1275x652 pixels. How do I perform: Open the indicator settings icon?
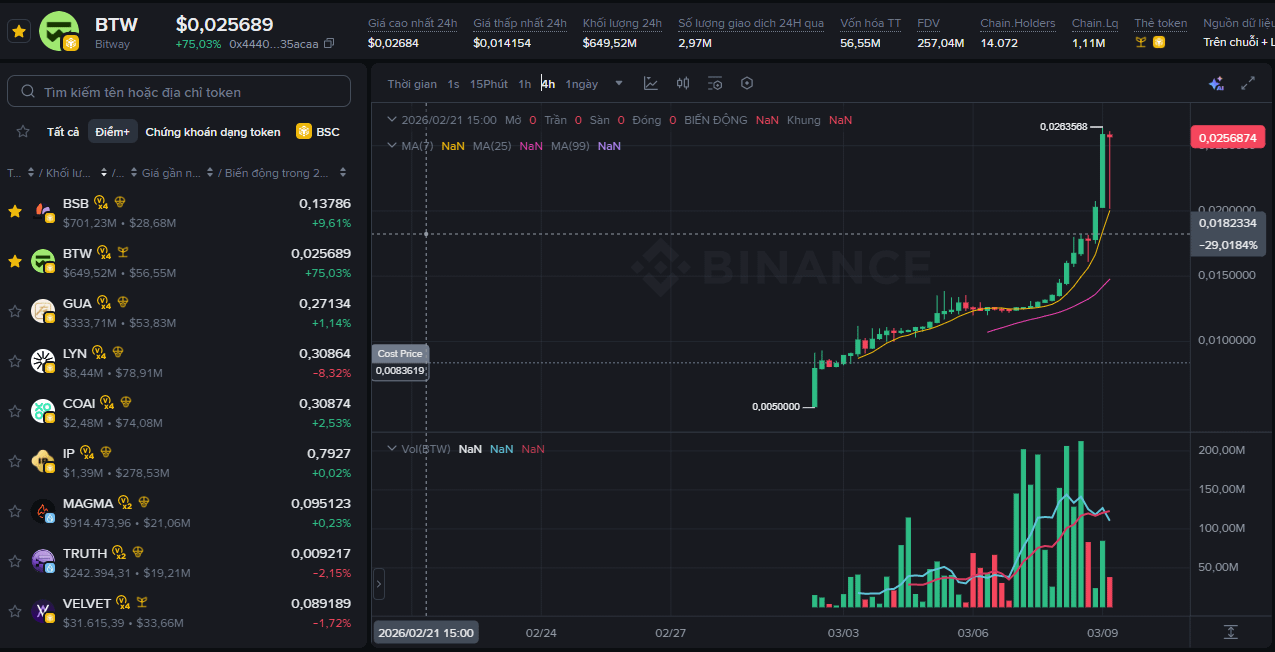[x=715, y=84]
